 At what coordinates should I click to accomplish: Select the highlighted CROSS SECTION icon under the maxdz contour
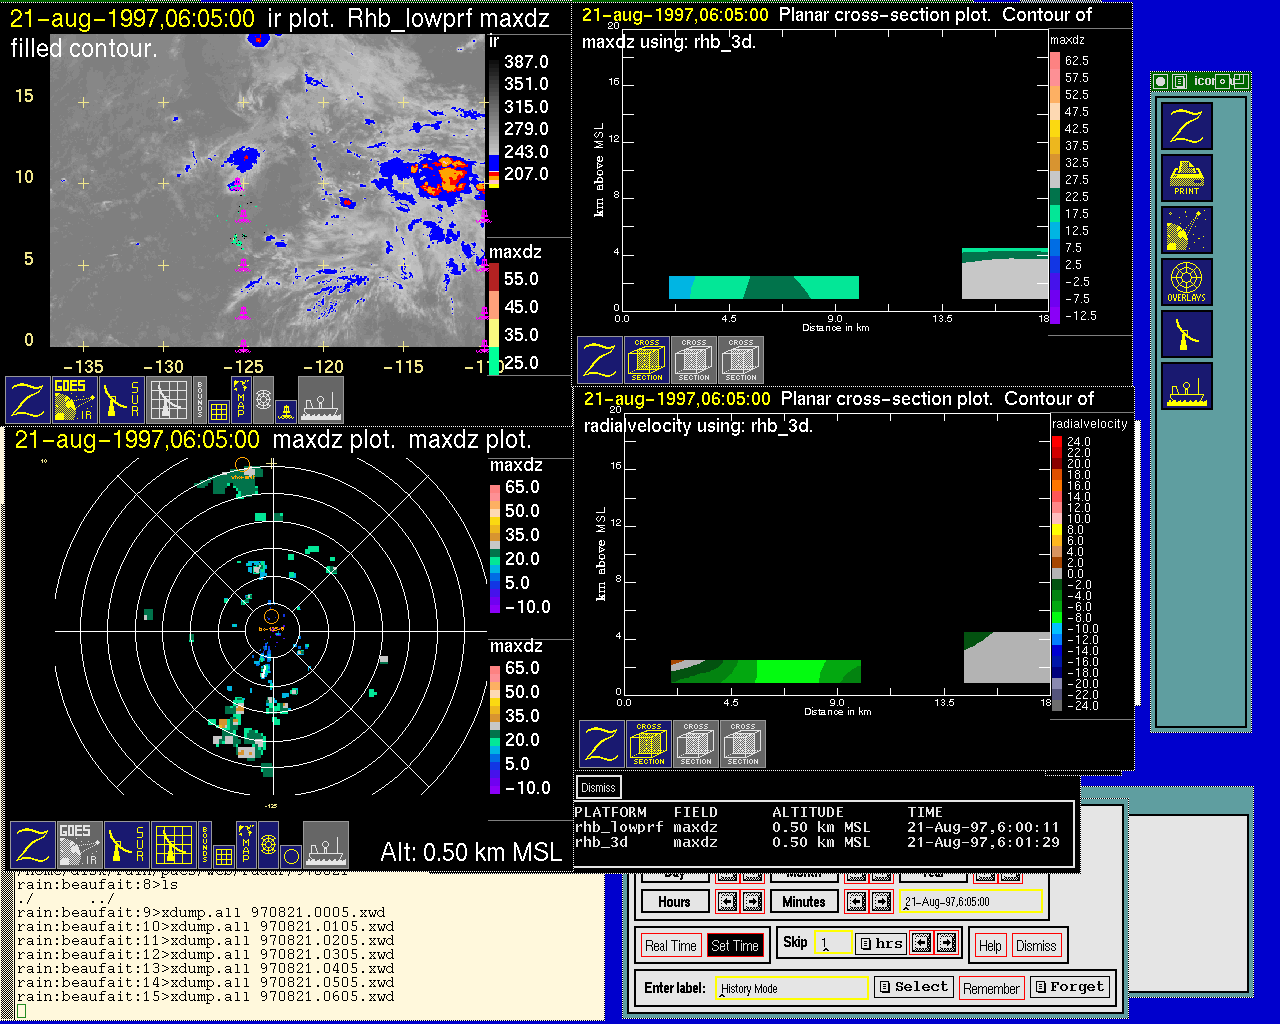pos(647,360)
